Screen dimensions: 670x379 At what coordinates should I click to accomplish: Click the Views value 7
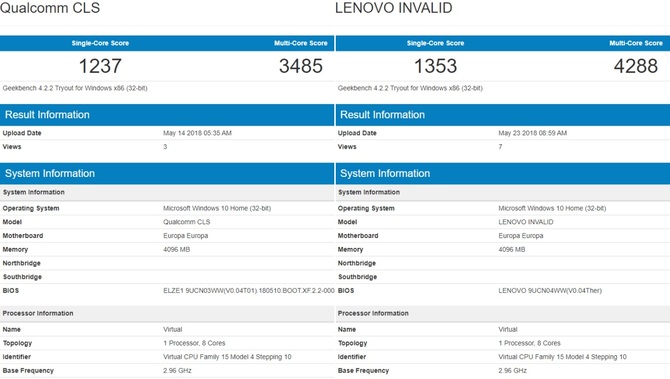pyautogui.click(x=500, y=147)
